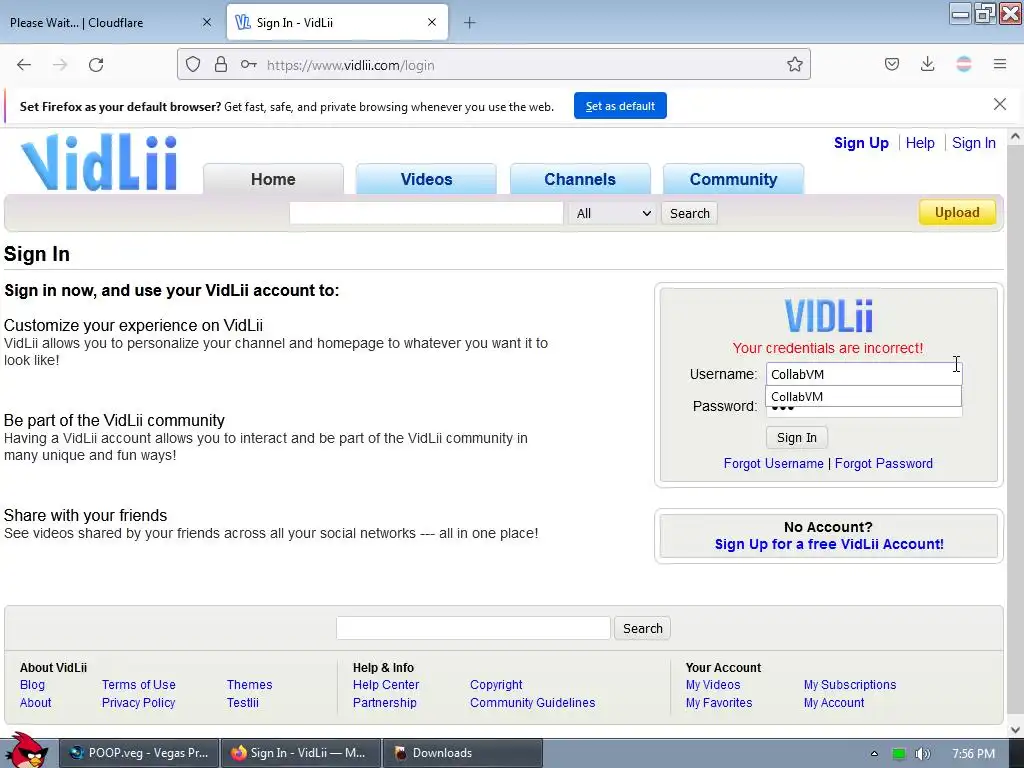1024x768 pixels.
Task: Expand the All search category dropdown
Action: [x=612, y=214]
